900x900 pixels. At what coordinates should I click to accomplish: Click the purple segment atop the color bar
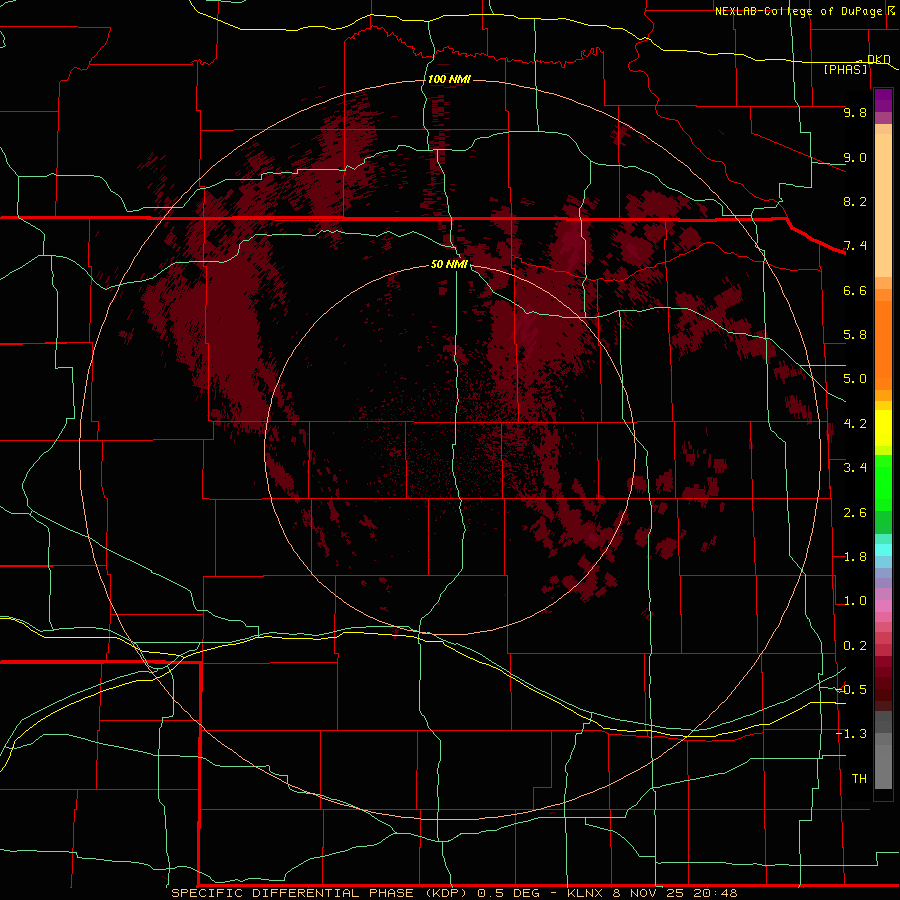[x=883, y=101]
